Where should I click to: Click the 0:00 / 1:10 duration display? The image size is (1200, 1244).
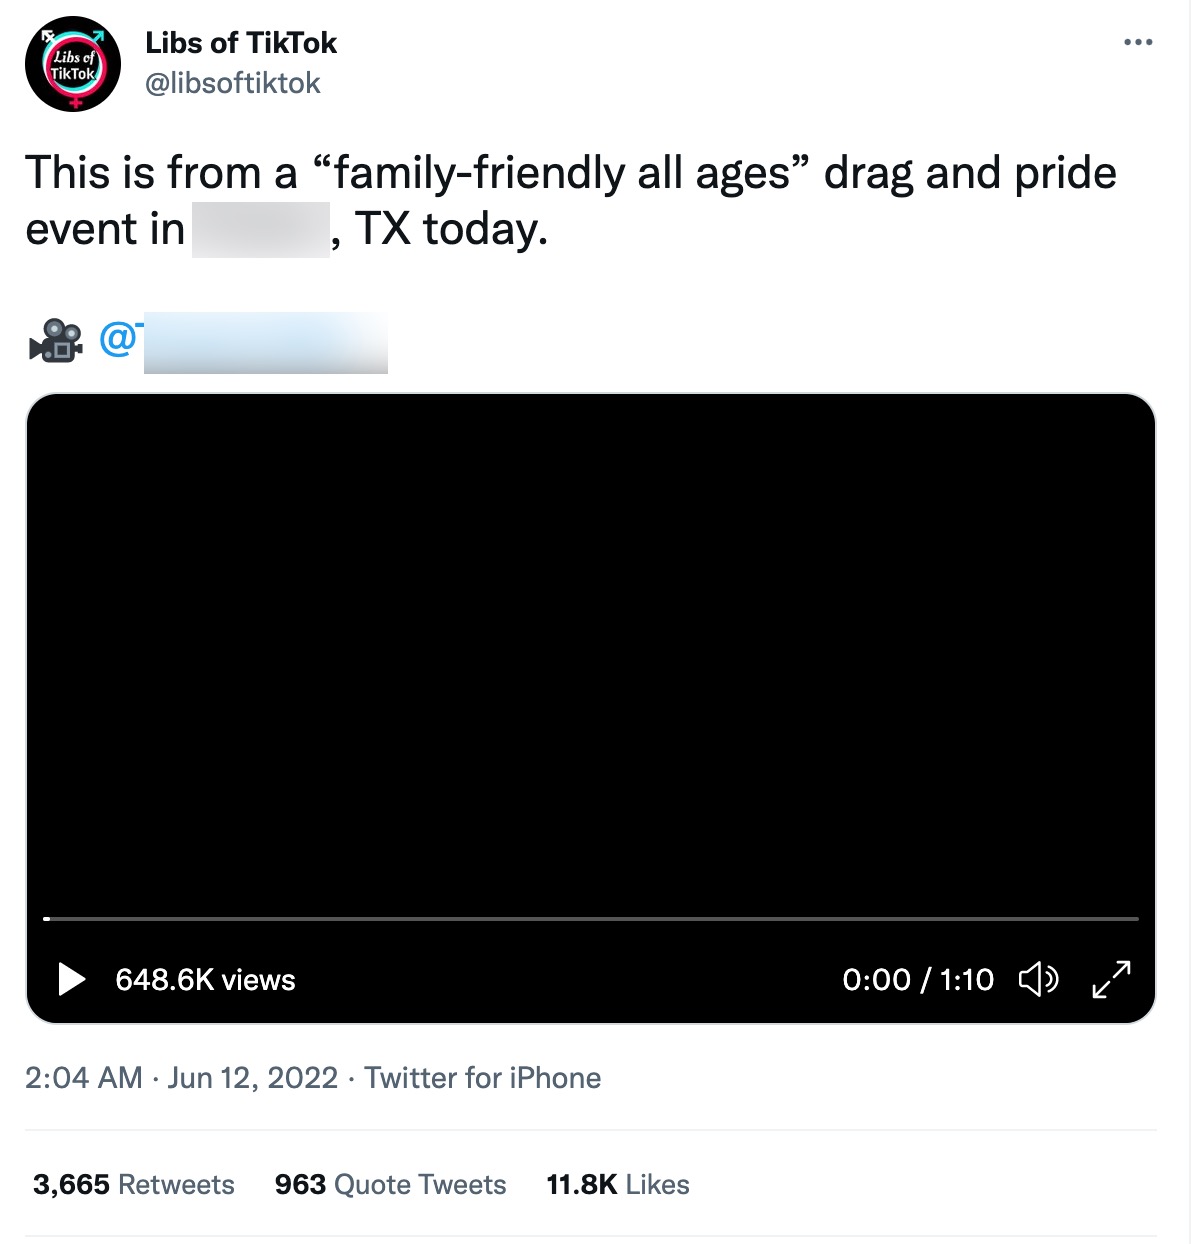[x=920, y=980]
